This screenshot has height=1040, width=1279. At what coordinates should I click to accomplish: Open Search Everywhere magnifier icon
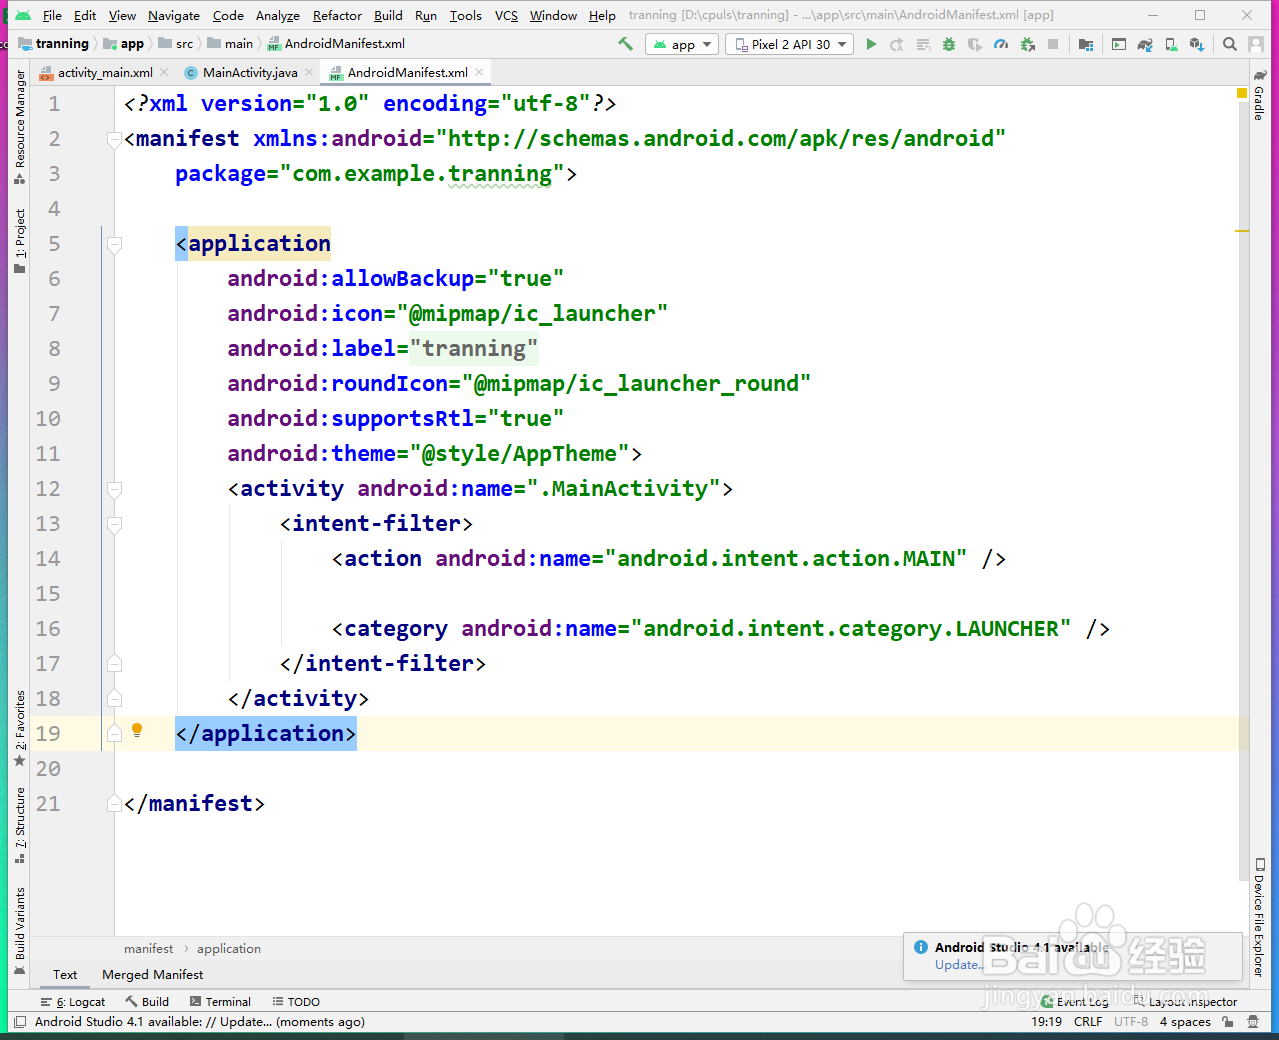pos(1229,44)
